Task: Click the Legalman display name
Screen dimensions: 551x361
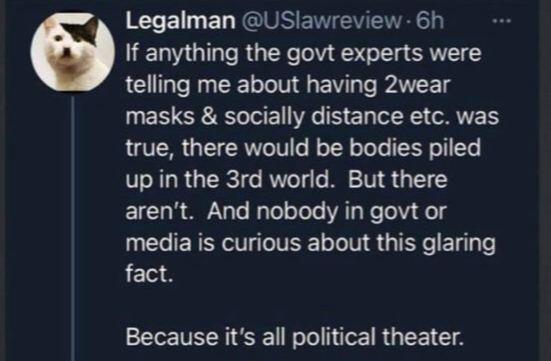Action: coord(181,21)
